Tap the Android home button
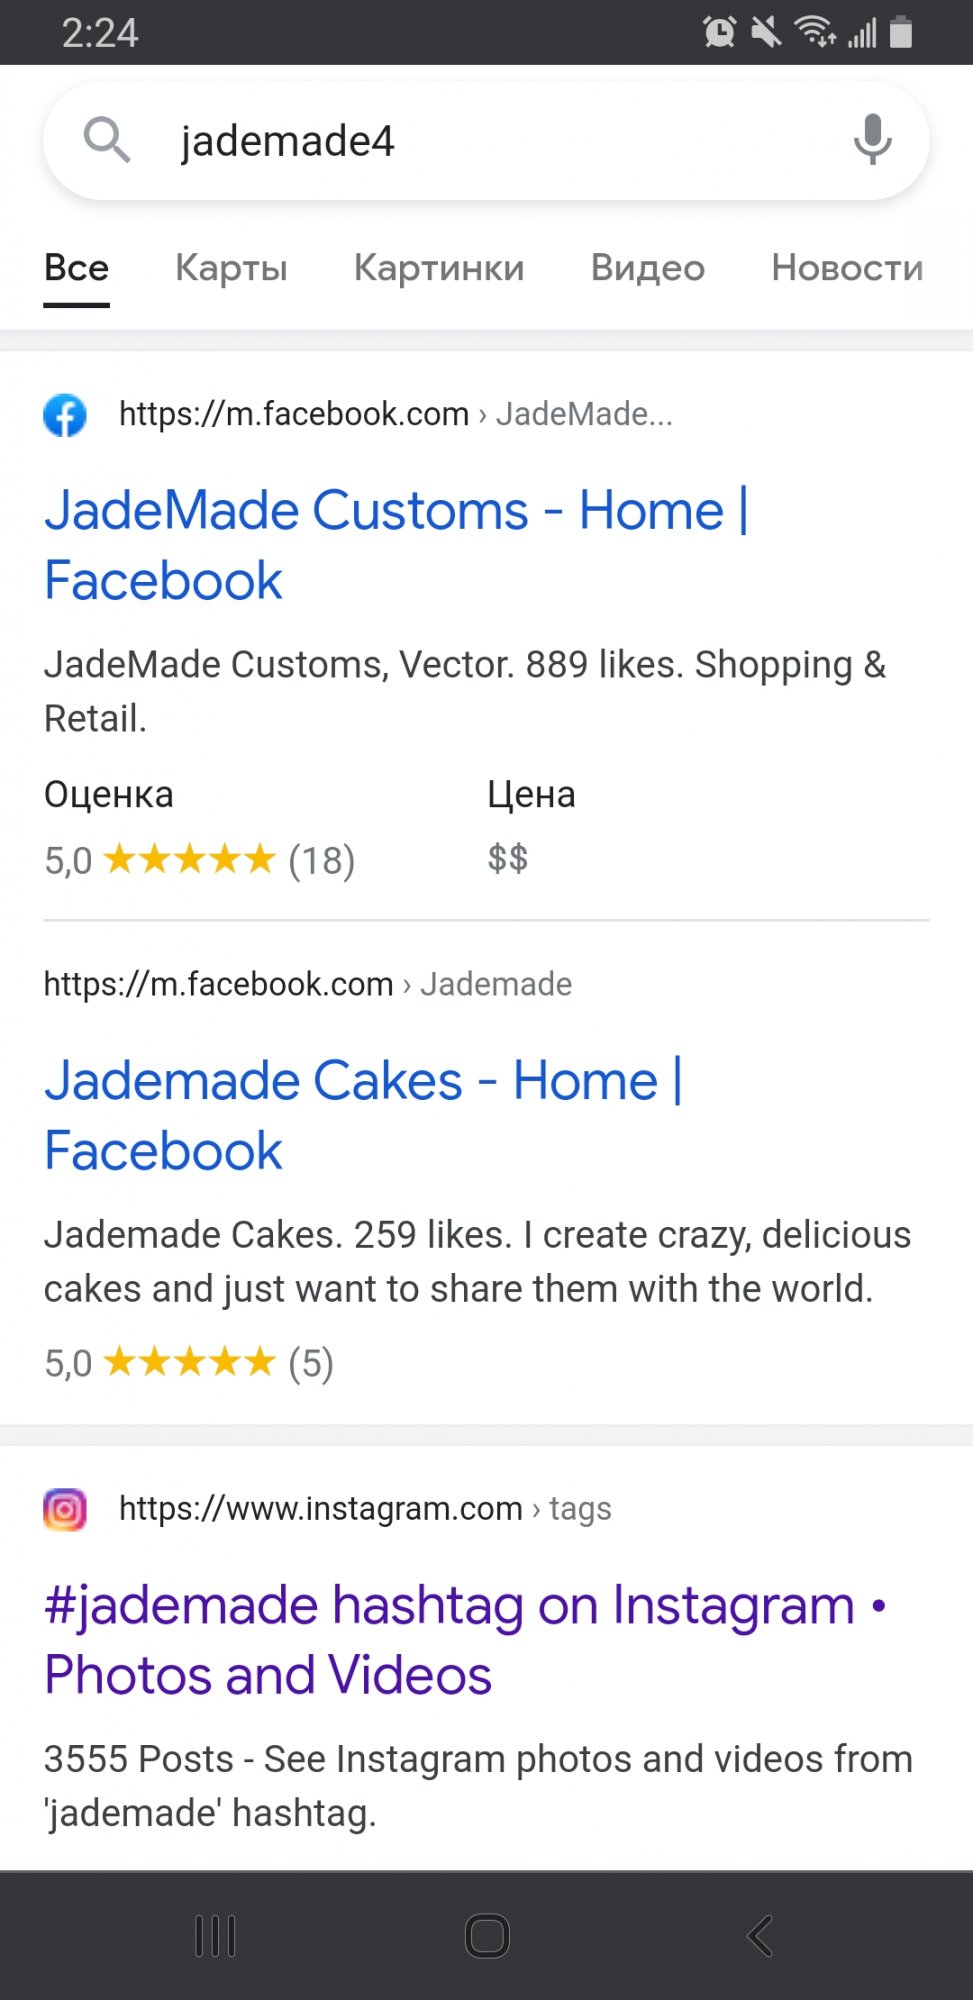 (x=487, y=1936)
